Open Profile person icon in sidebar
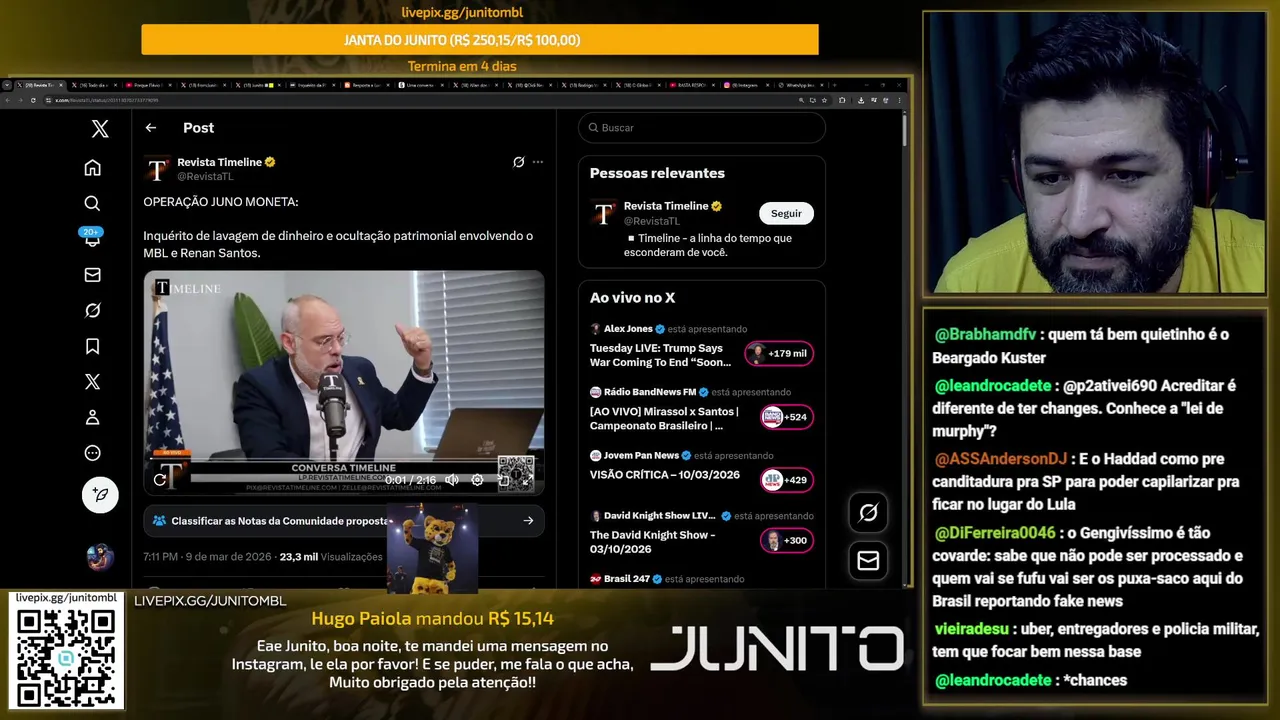The height and width of the screenshot is (720, 1280). (92, 417)
